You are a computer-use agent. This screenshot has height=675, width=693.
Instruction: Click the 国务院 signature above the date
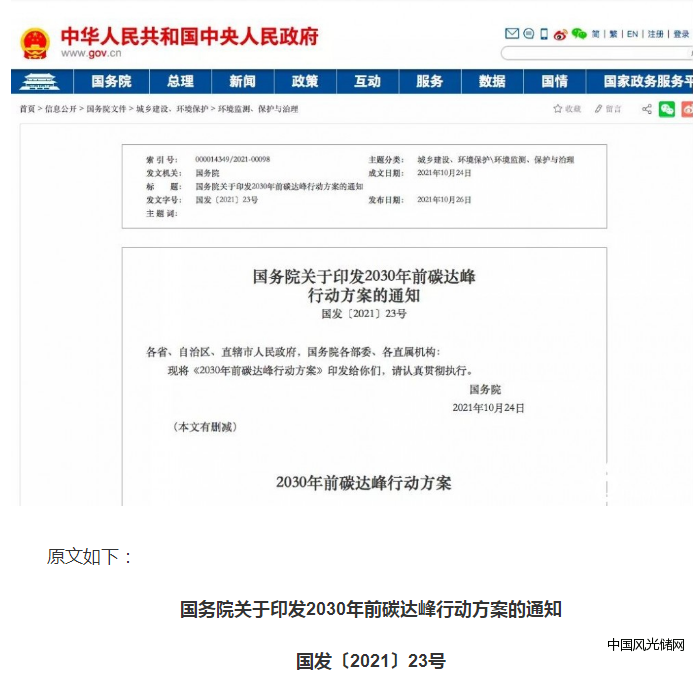click(485, 389)
